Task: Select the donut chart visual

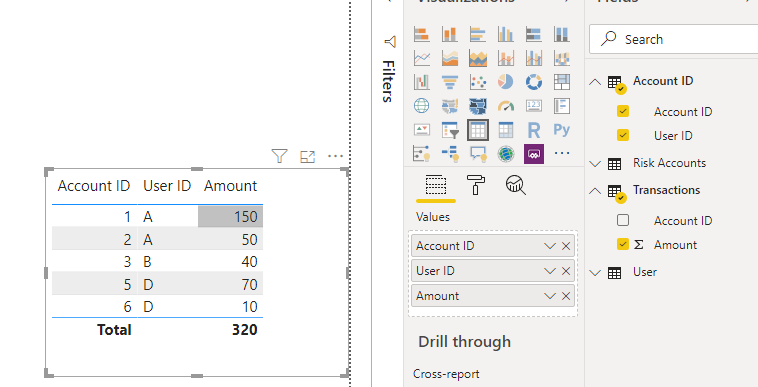Action: coord(534,82)
